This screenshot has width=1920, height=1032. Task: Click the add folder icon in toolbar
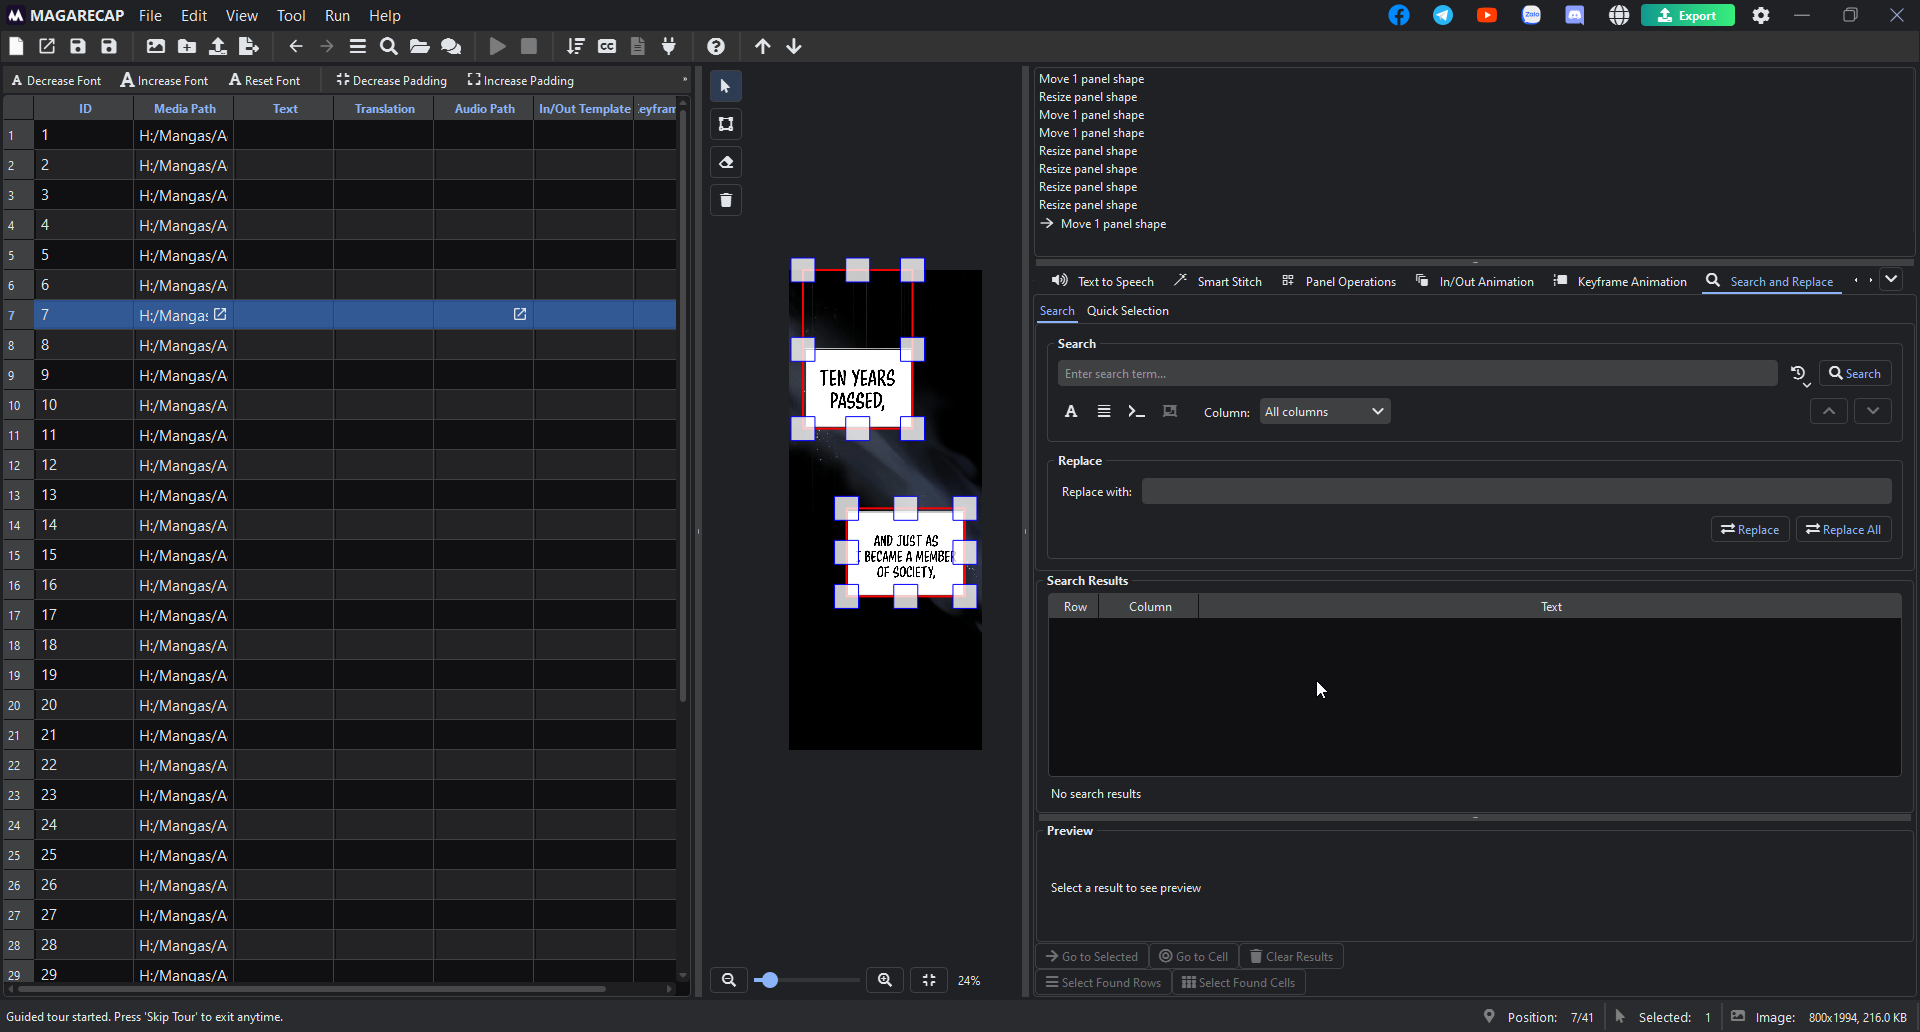coord(187,46)
